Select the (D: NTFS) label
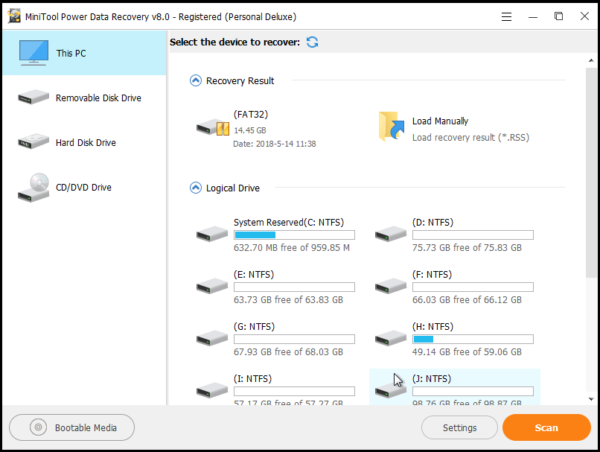 (x=433, y=222)
